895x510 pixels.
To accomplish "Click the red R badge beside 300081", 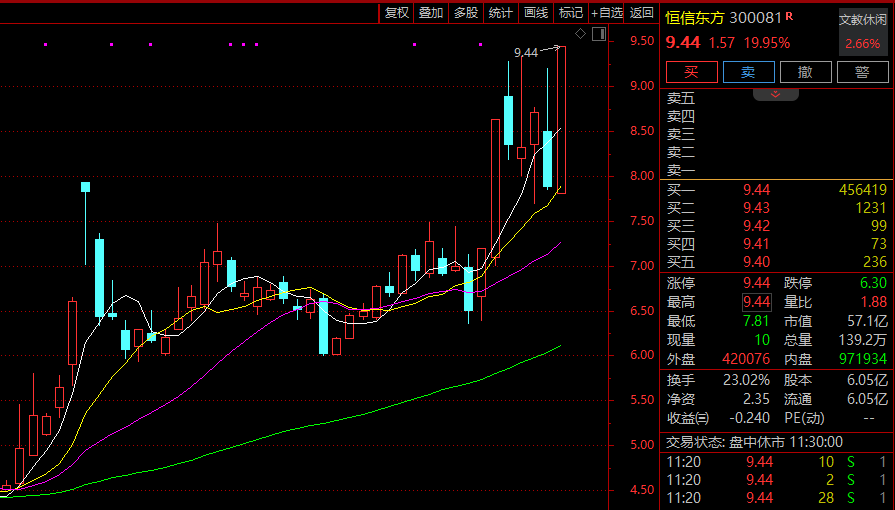I will pos(789,16).
